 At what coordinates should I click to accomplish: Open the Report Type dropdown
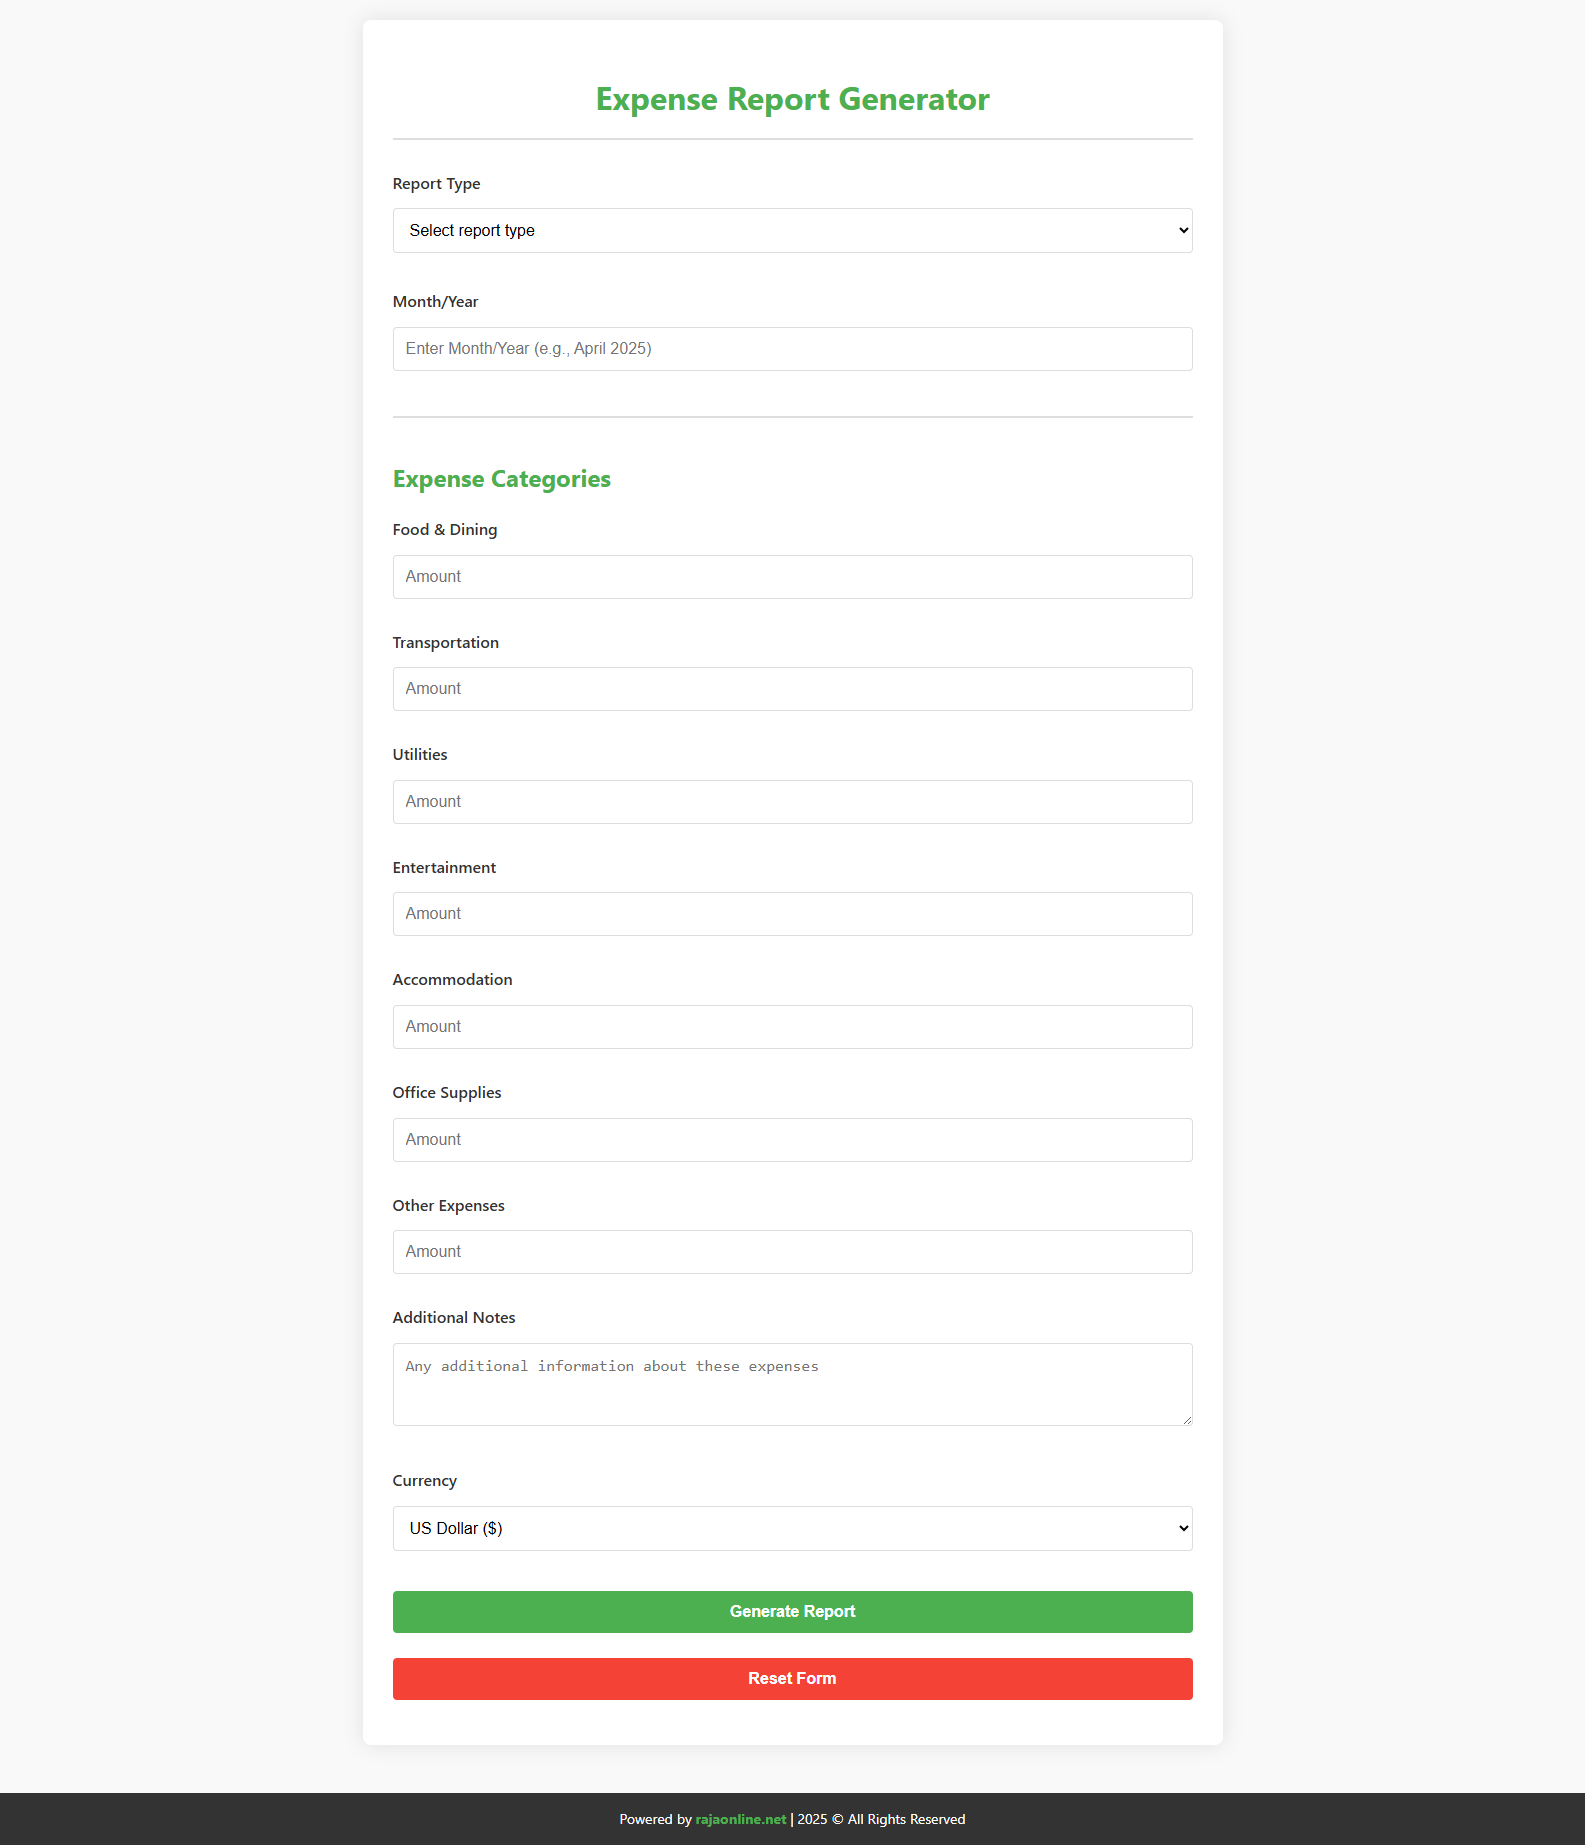[x=791, y=231]
